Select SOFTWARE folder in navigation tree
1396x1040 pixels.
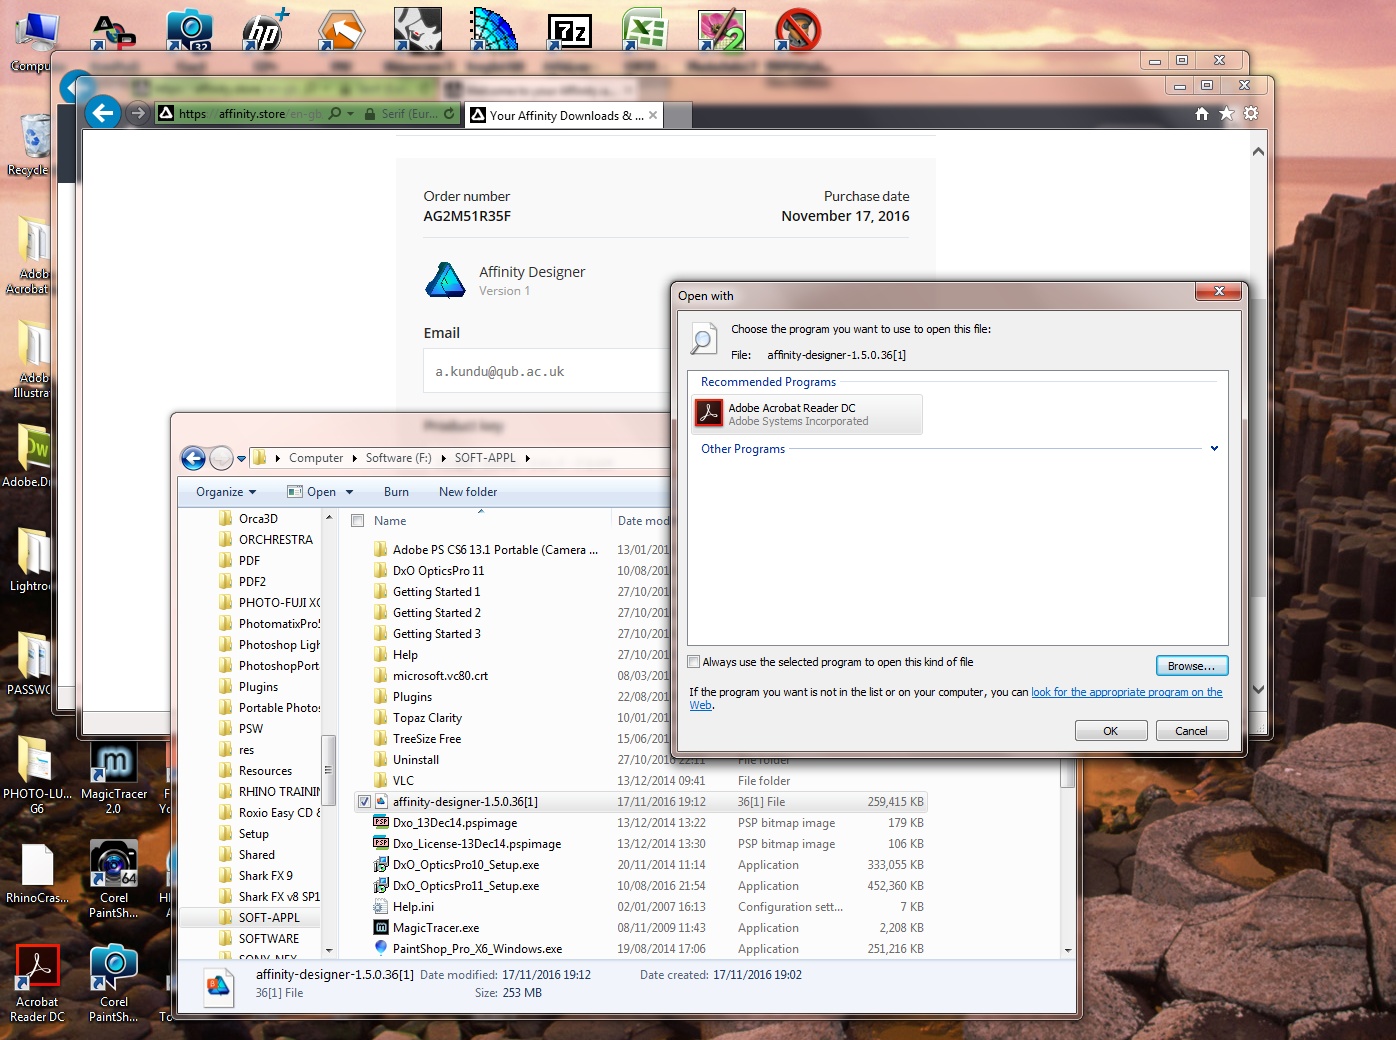(268, 939)
